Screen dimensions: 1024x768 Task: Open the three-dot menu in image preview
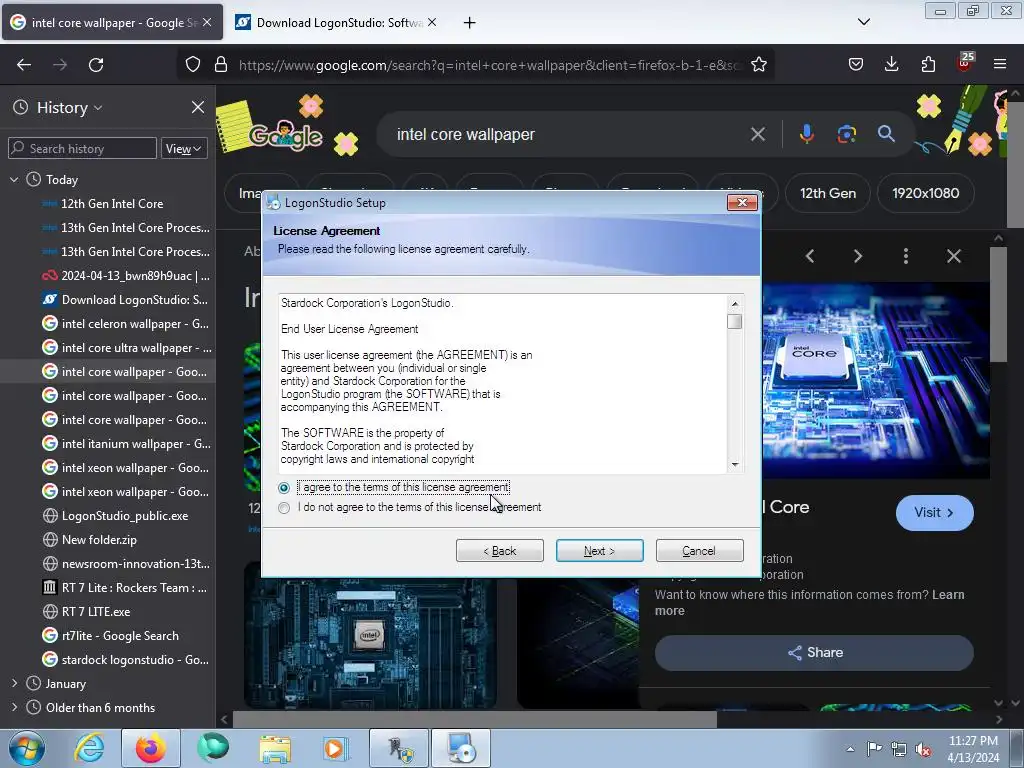(906, 256)
